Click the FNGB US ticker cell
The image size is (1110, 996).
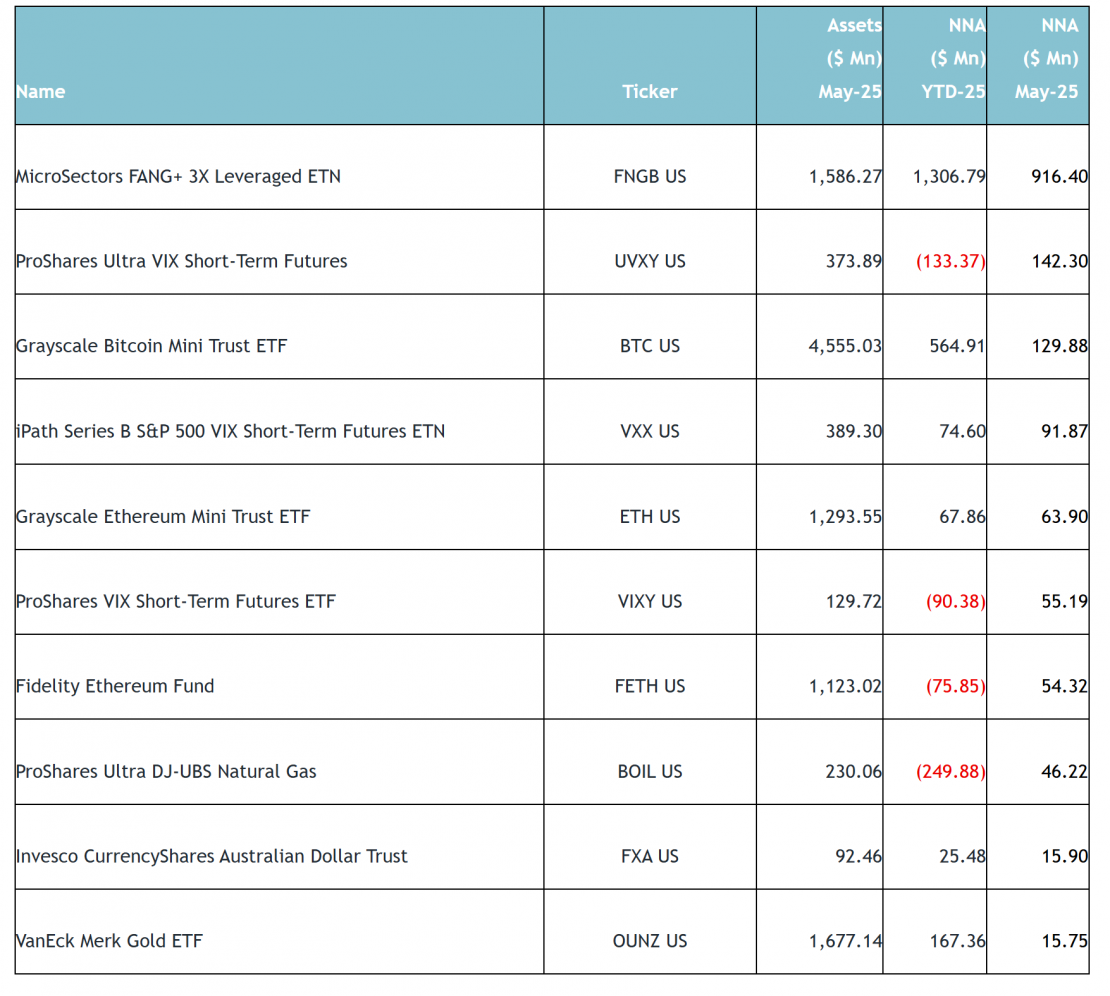coord(649,177)
